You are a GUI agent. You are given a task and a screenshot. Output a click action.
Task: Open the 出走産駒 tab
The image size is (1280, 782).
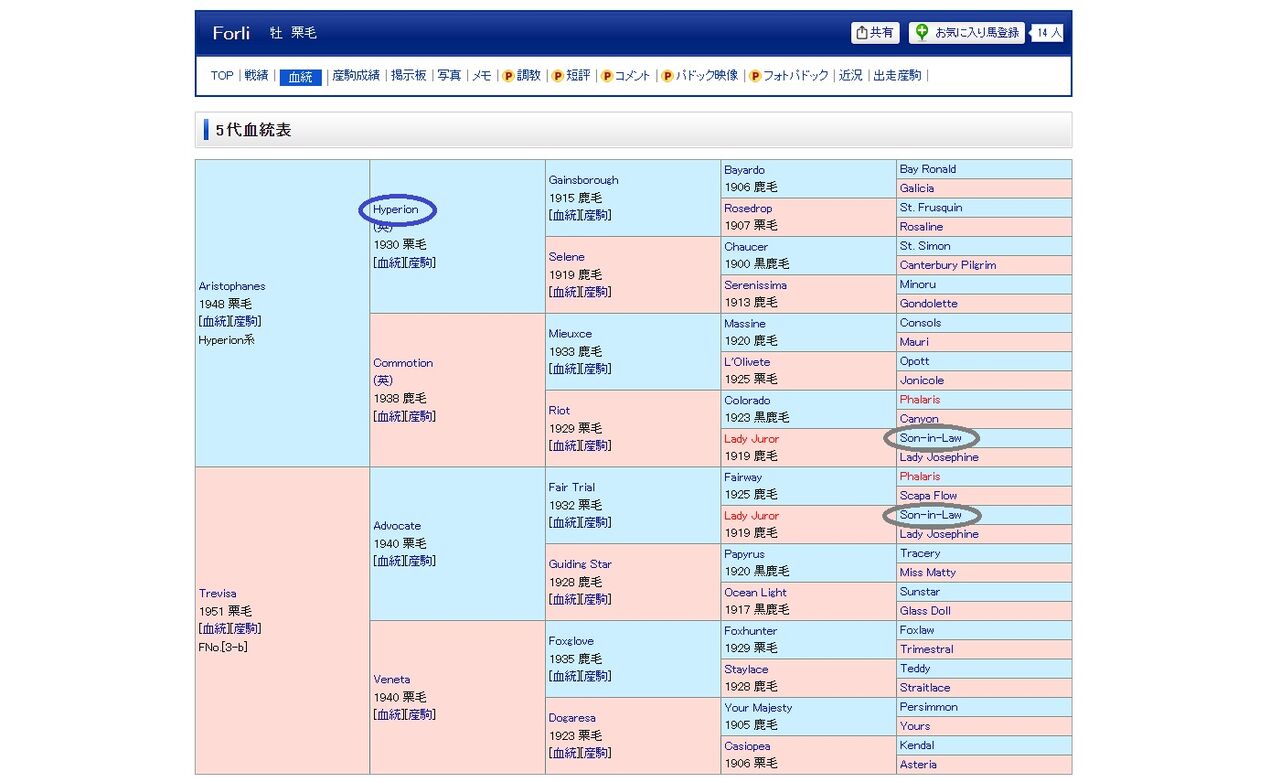(x=897, y=76)
